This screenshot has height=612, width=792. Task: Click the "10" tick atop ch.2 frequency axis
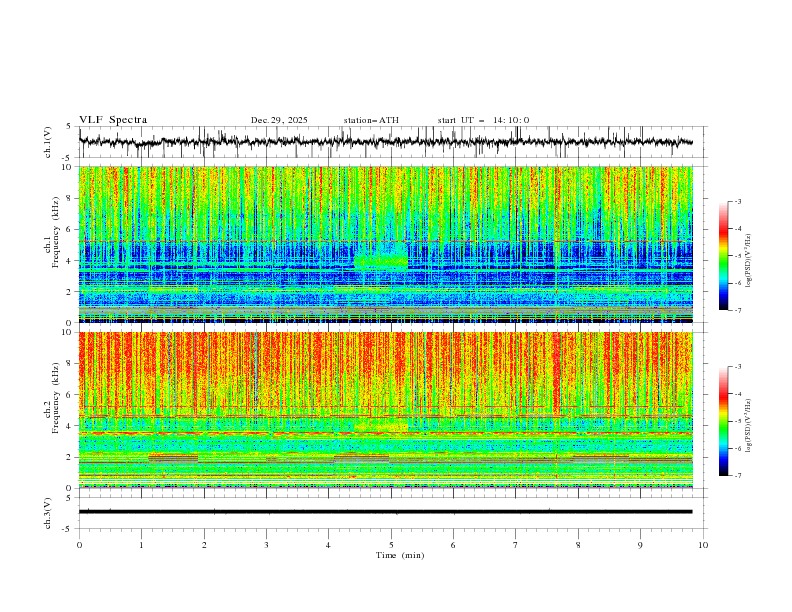[69, 332]
